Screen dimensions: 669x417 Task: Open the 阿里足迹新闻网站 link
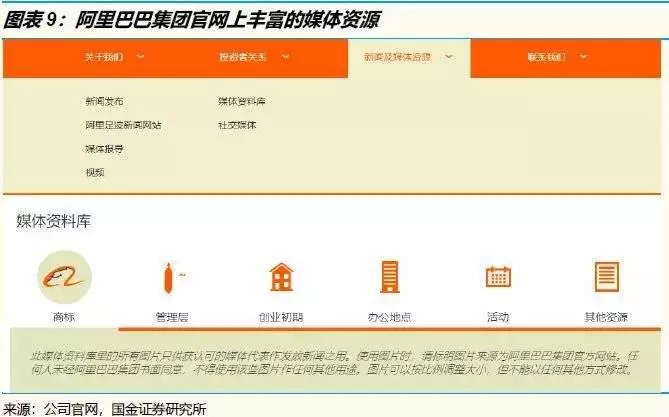click(x=123, y=125)
